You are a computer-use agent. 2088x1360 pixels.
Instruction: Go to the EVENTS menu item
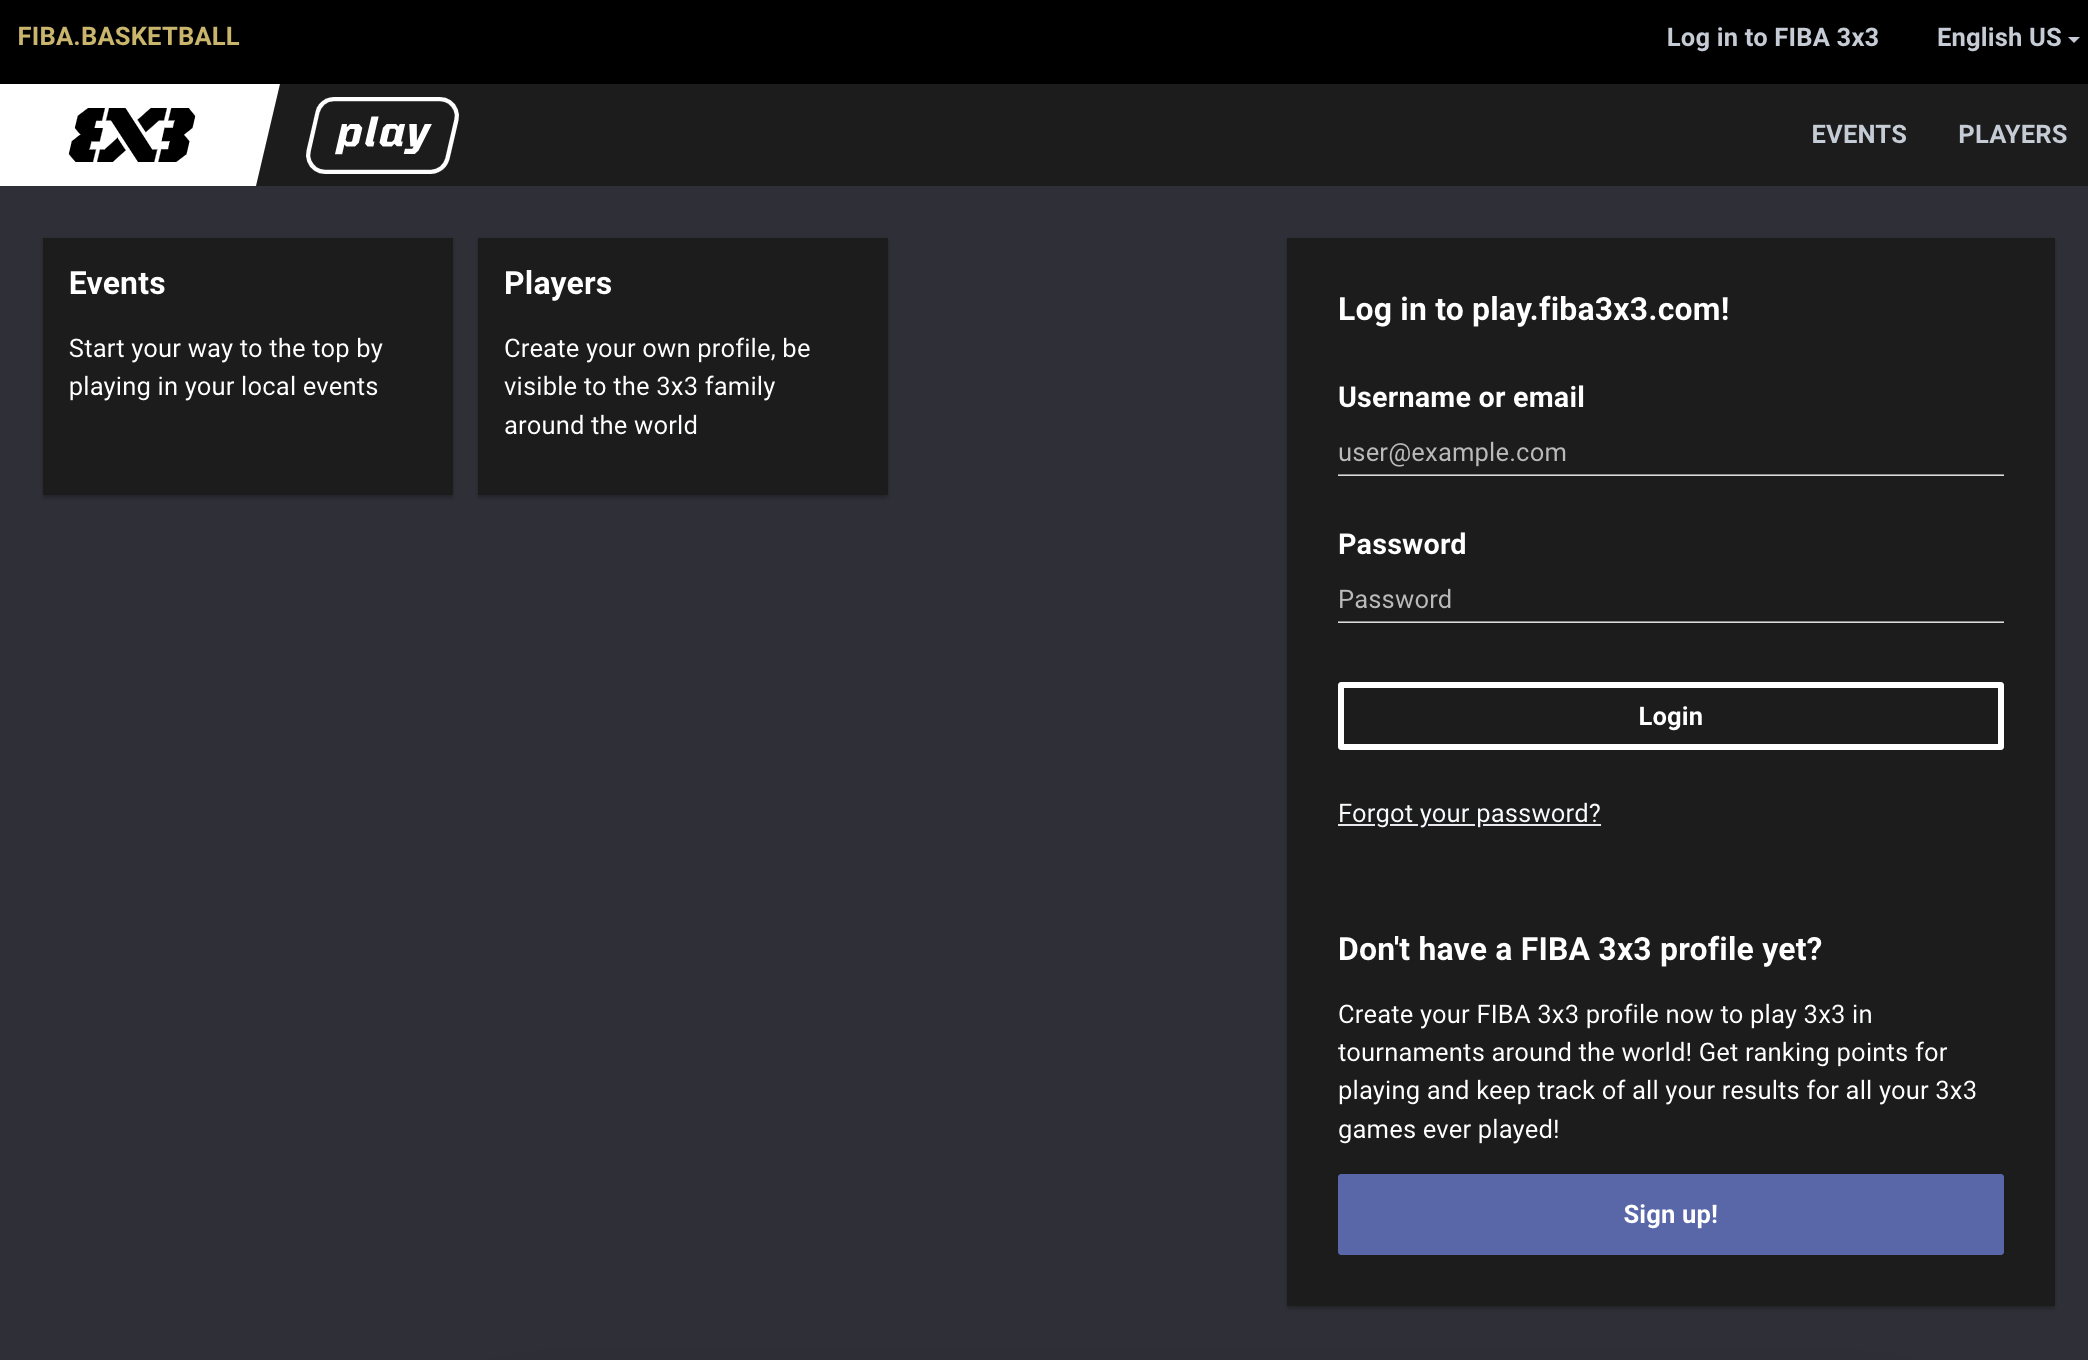click(x=1859, y=134)
